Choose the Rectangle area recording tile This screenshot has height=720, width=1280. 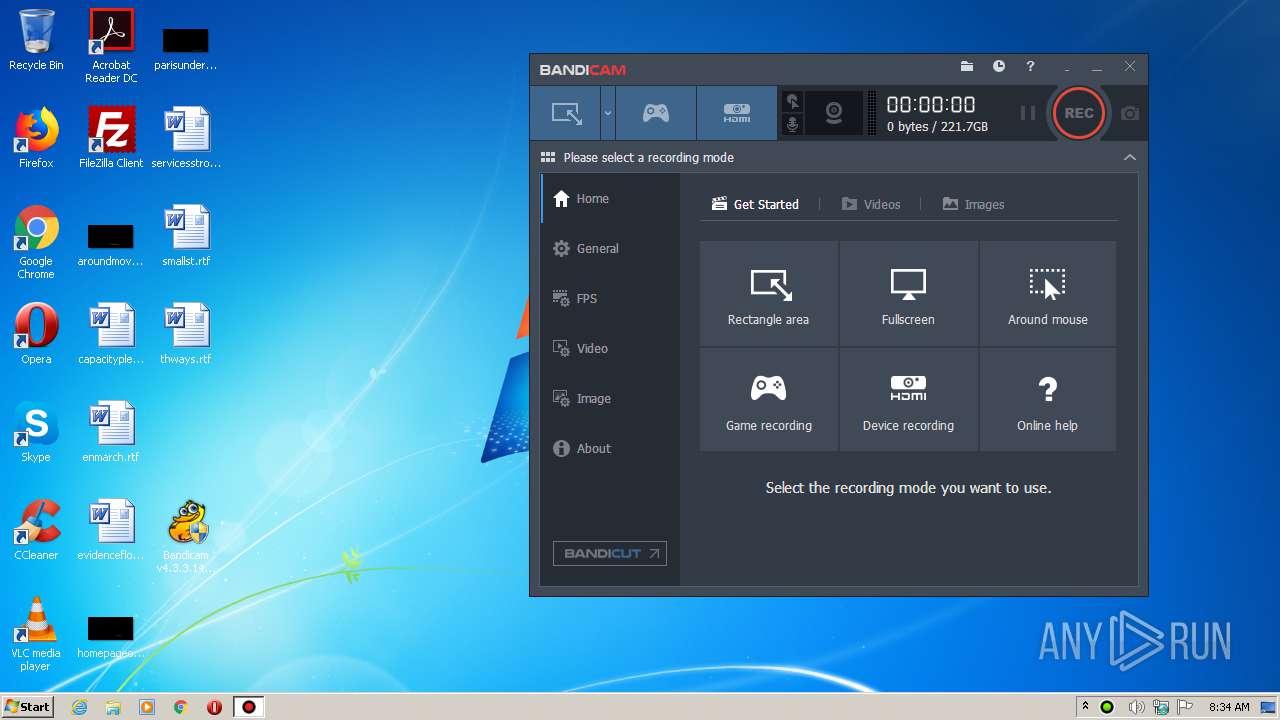pyautogui.click(x=769, y=294)
